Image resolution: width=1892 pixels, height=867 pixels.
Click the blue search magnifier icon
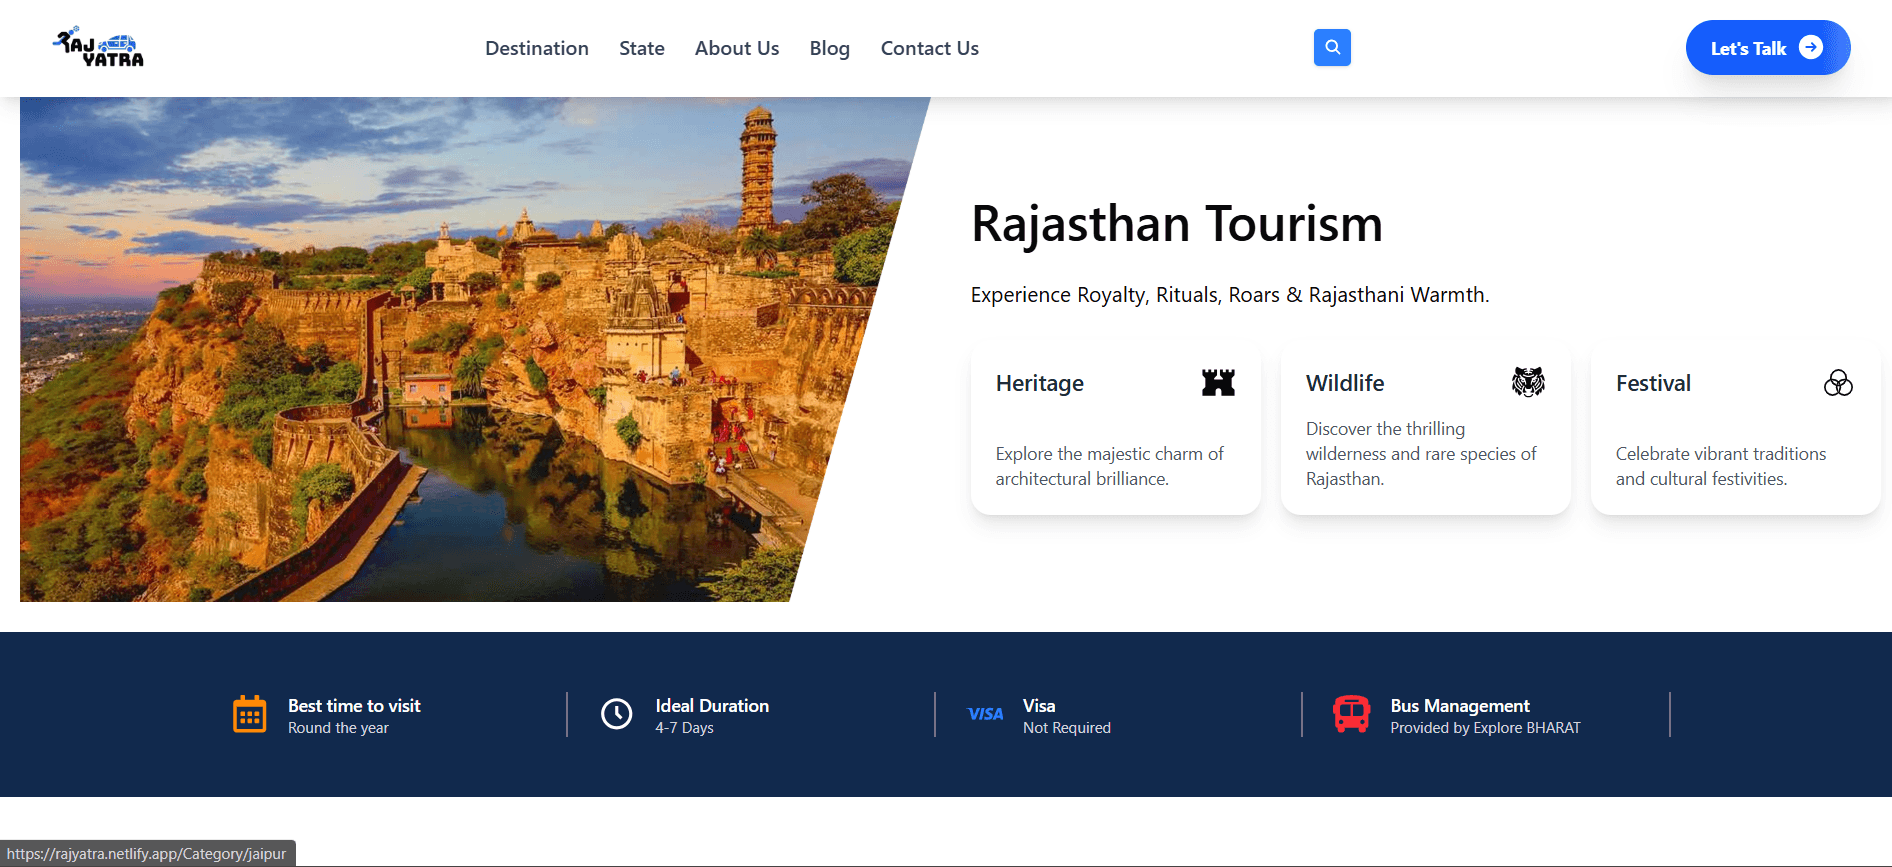pyautogui.click(x=1332, y=47)
